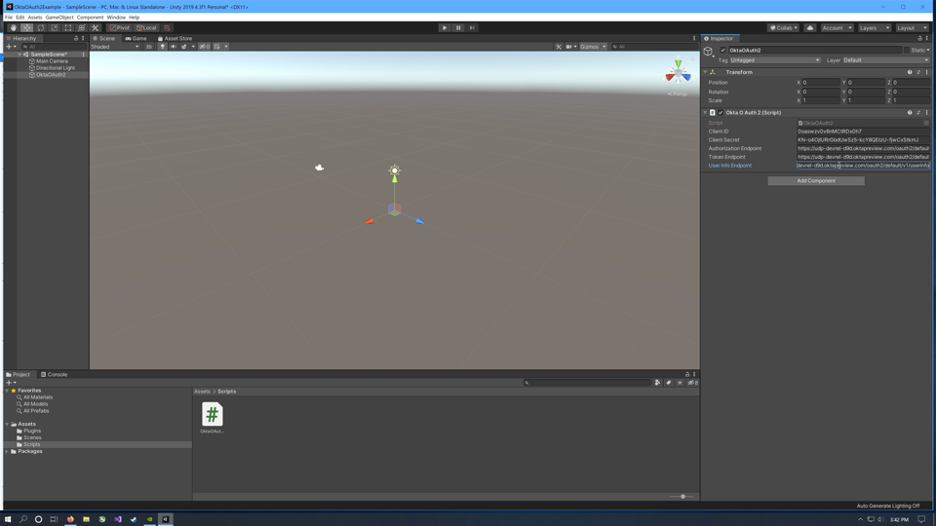Open the Layer dropdown showing Default
The height and width of the screenshot is (526, 936).
tap(885, 60)
